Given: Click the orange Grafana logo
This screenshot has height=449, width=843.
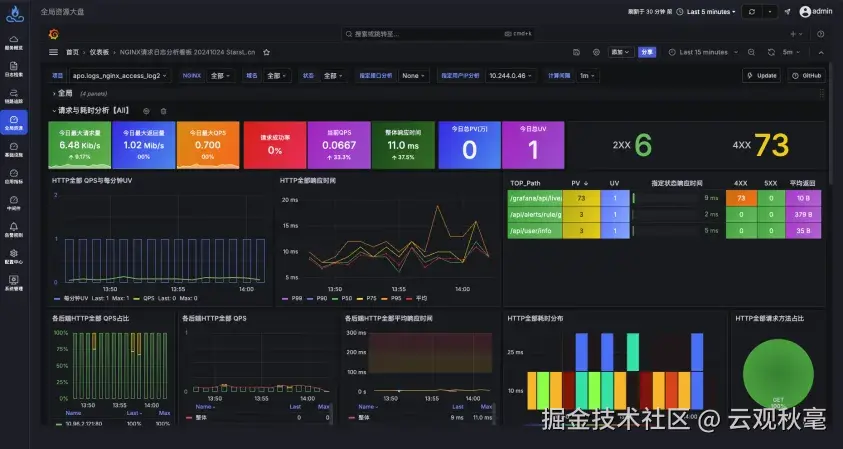Looking at the screenshot, I should point(54,34).
